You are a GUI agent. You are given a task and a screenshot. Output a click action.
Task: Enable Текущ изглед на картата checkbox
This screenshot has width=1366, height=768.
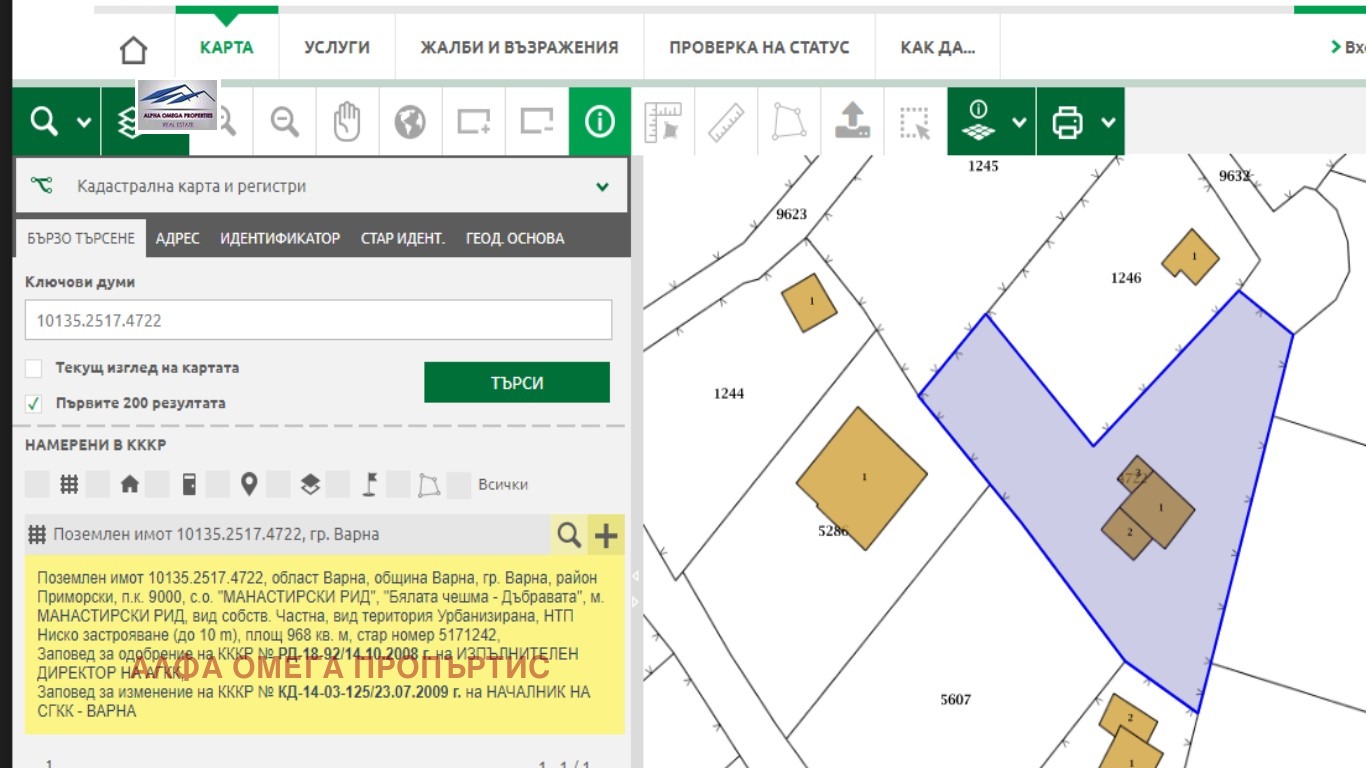[x=34, y=368]
